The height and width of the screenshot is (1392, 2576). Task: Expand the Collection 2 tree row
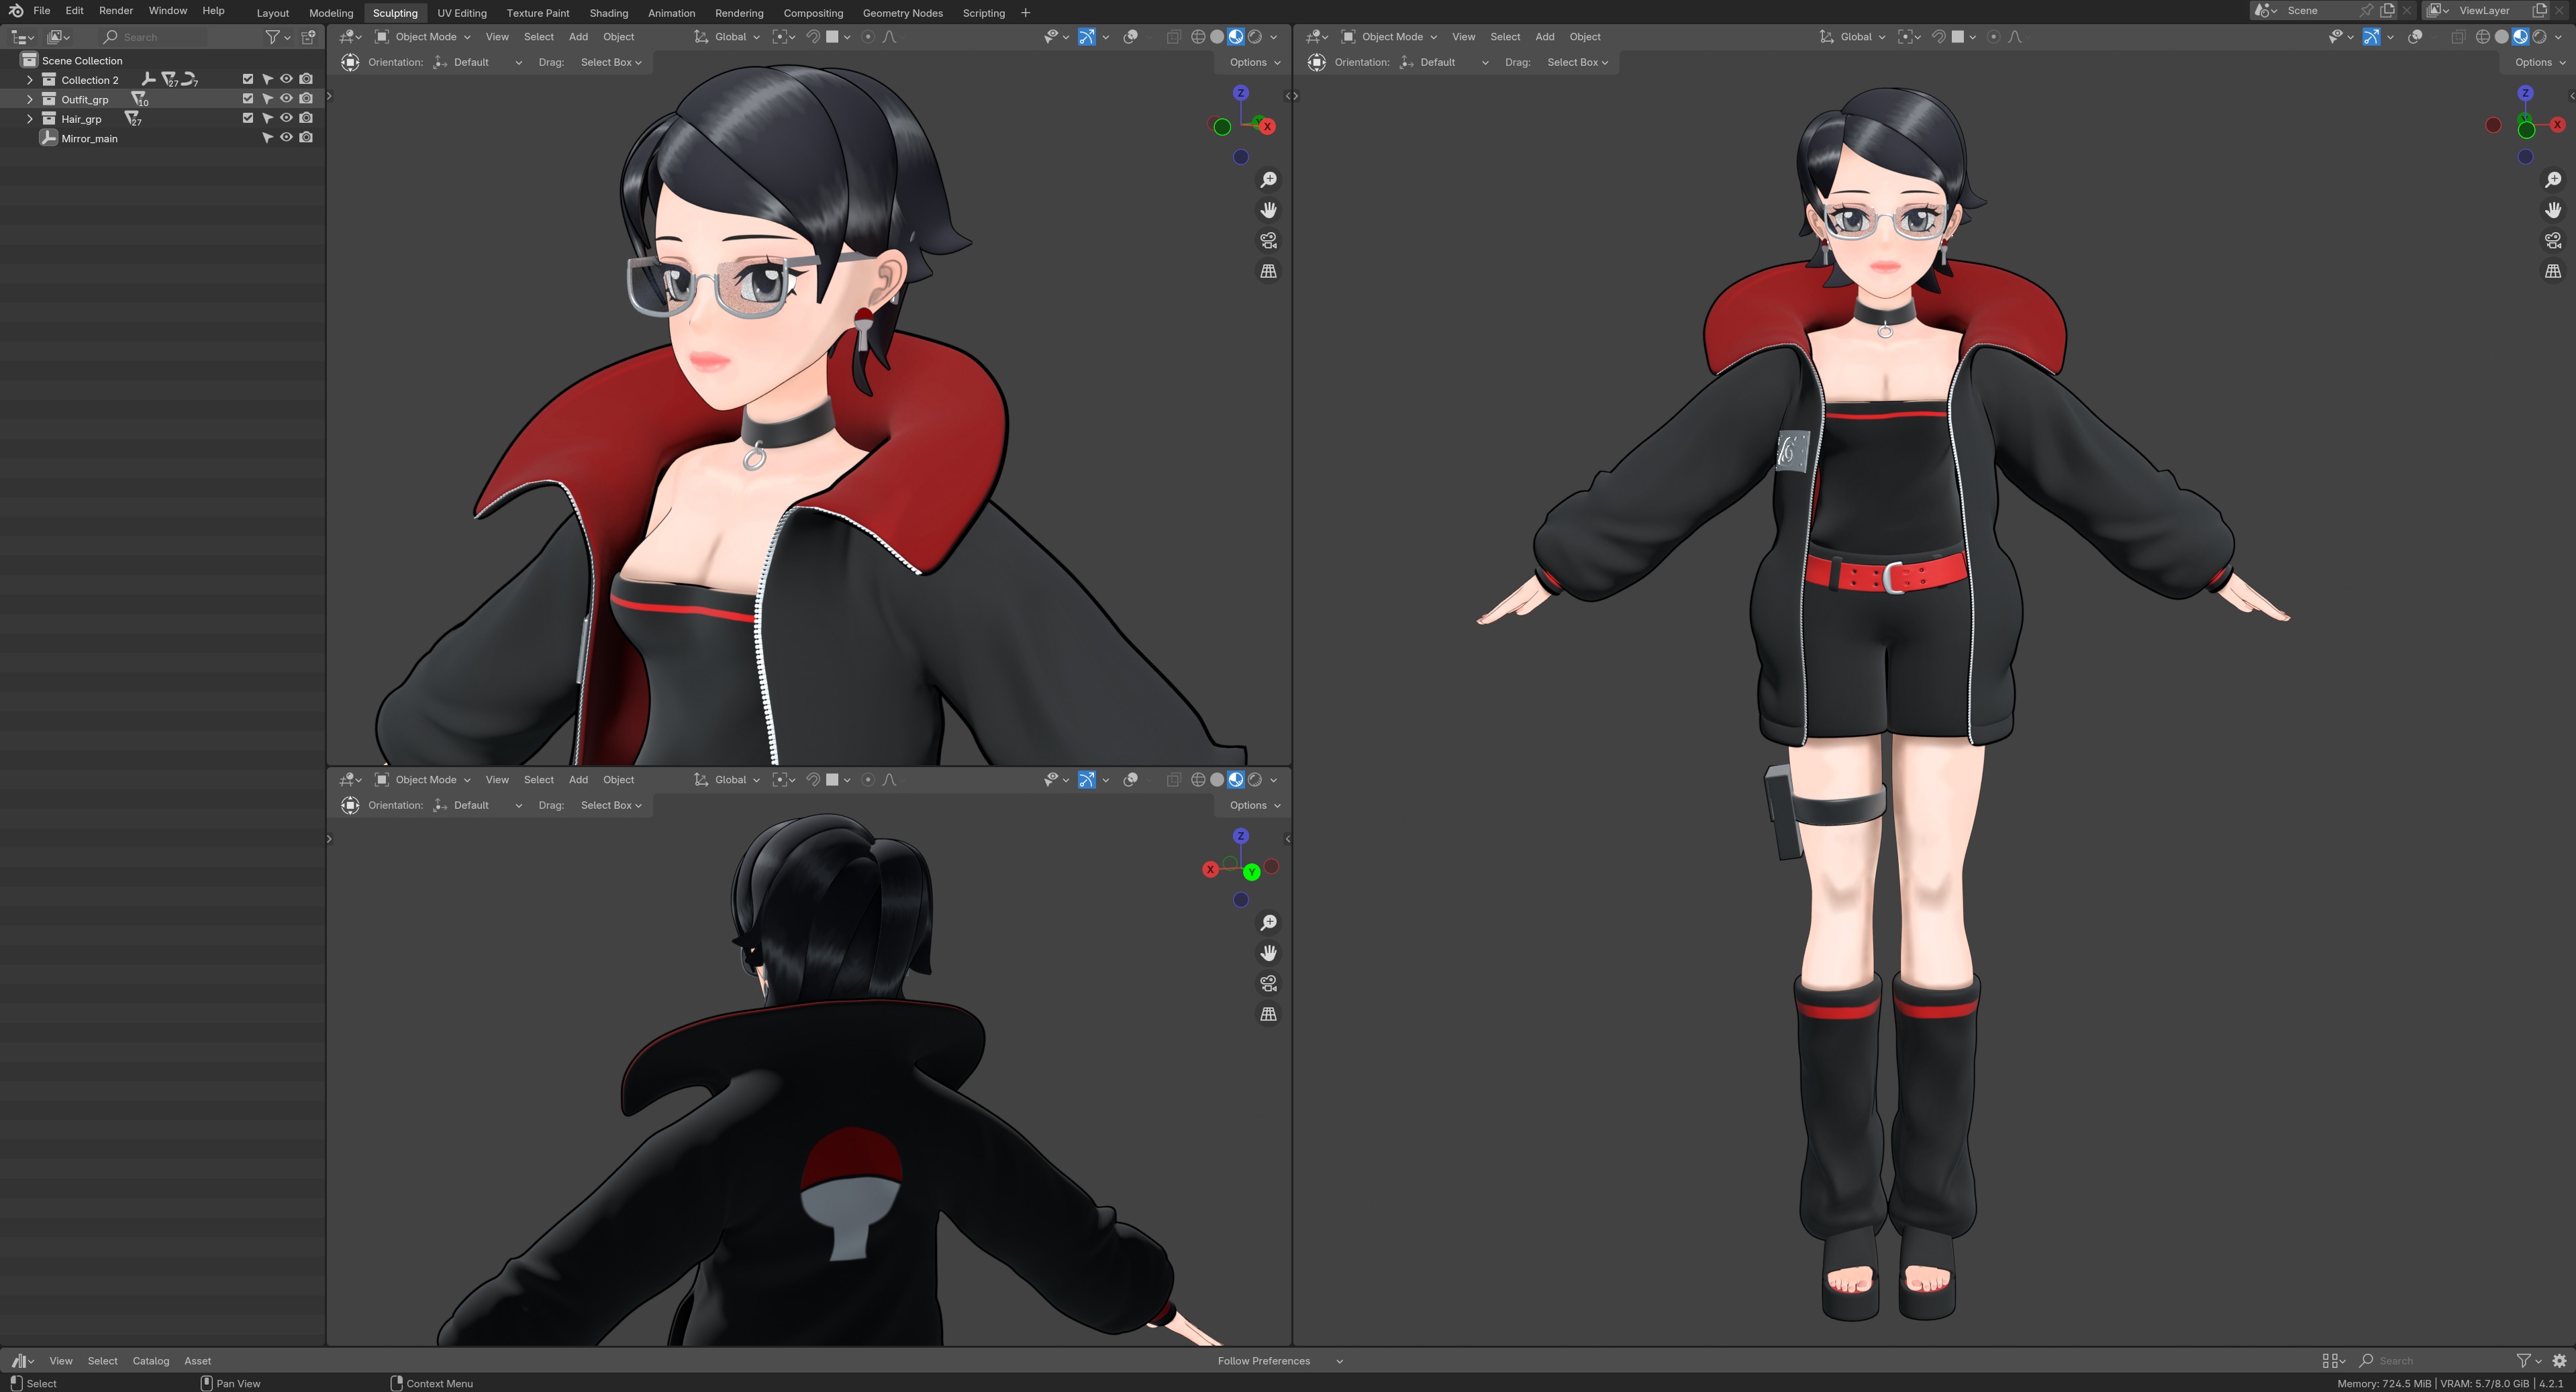click(x=29, y=80)
